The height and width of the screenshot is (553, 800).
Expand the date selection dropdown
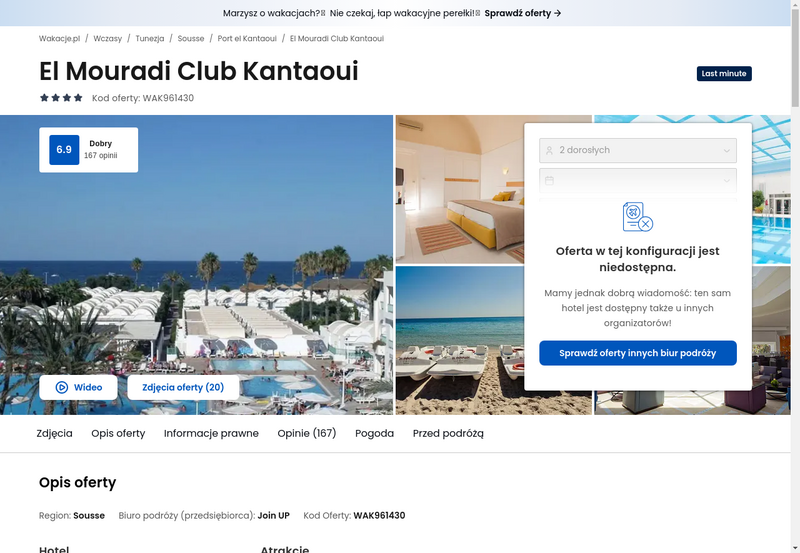(x=638, y=181)
